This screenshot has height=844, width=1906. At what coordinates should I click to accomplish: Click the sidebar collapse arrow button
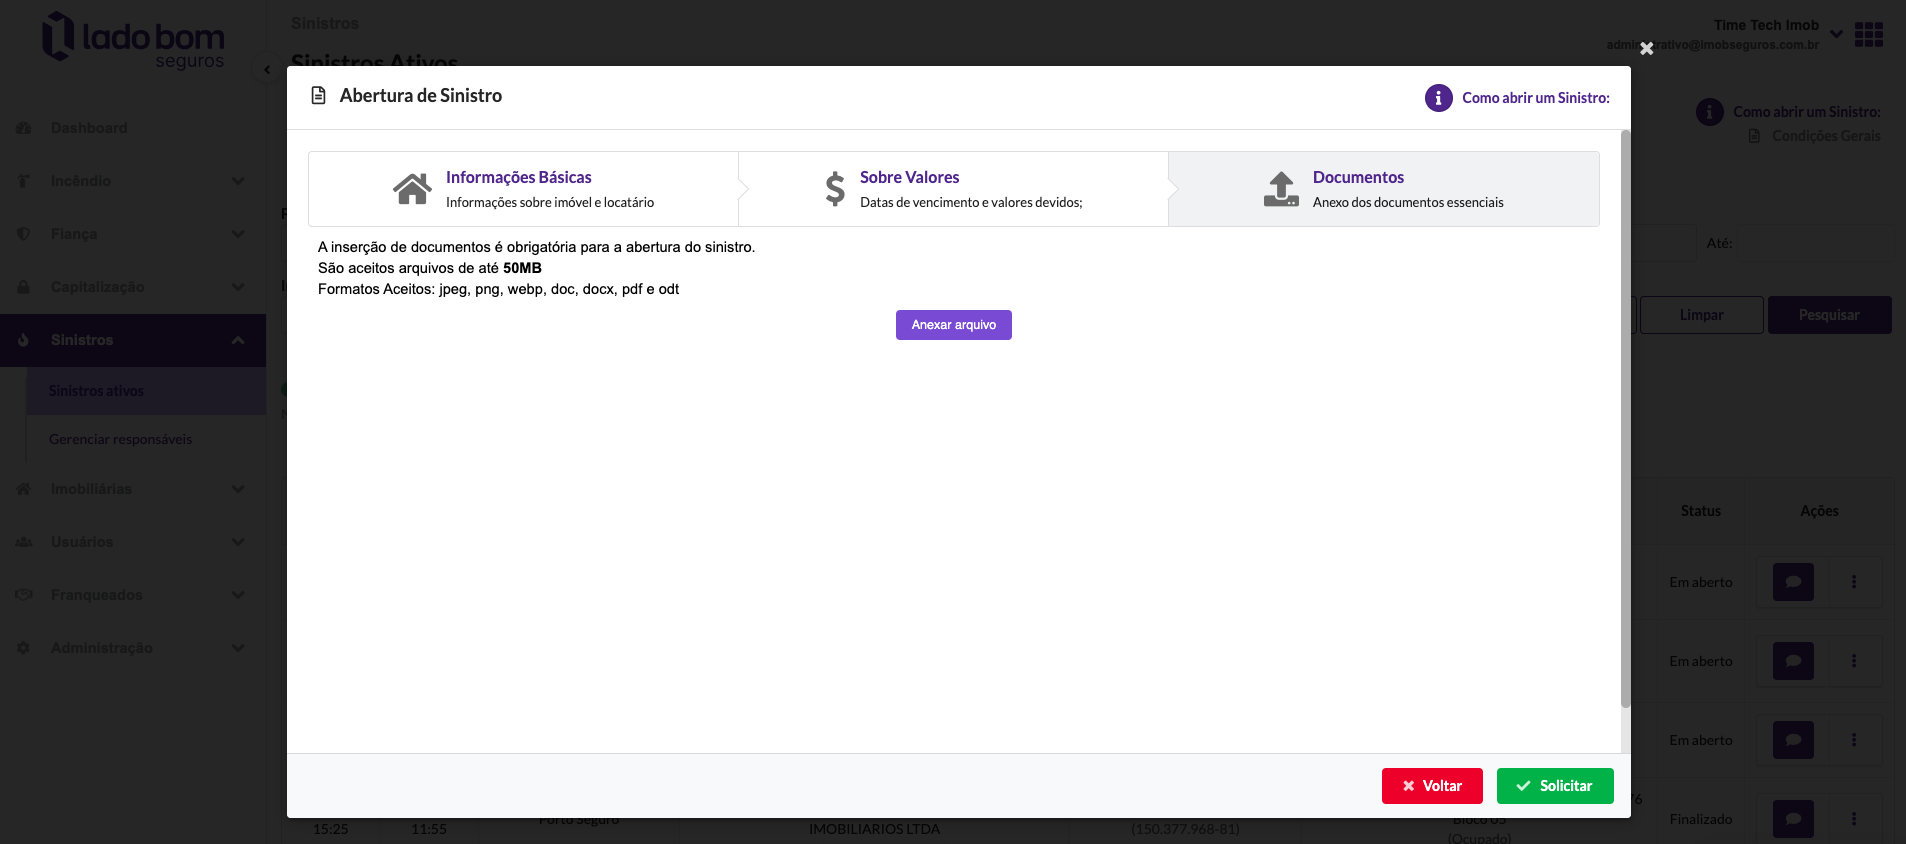266,70
